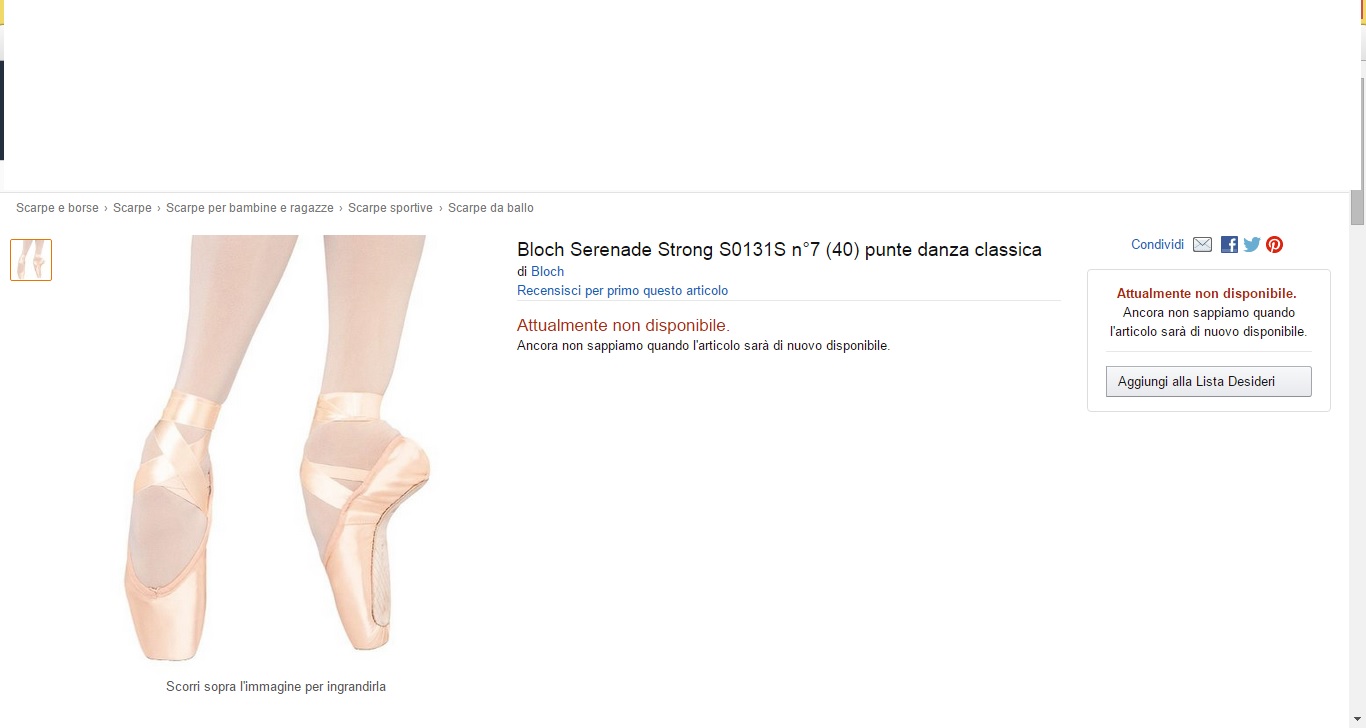Click the 'Scorri sopra l'immagine' caption
Viewport: 1366px width, 728px height.
[x=276, y=687]
